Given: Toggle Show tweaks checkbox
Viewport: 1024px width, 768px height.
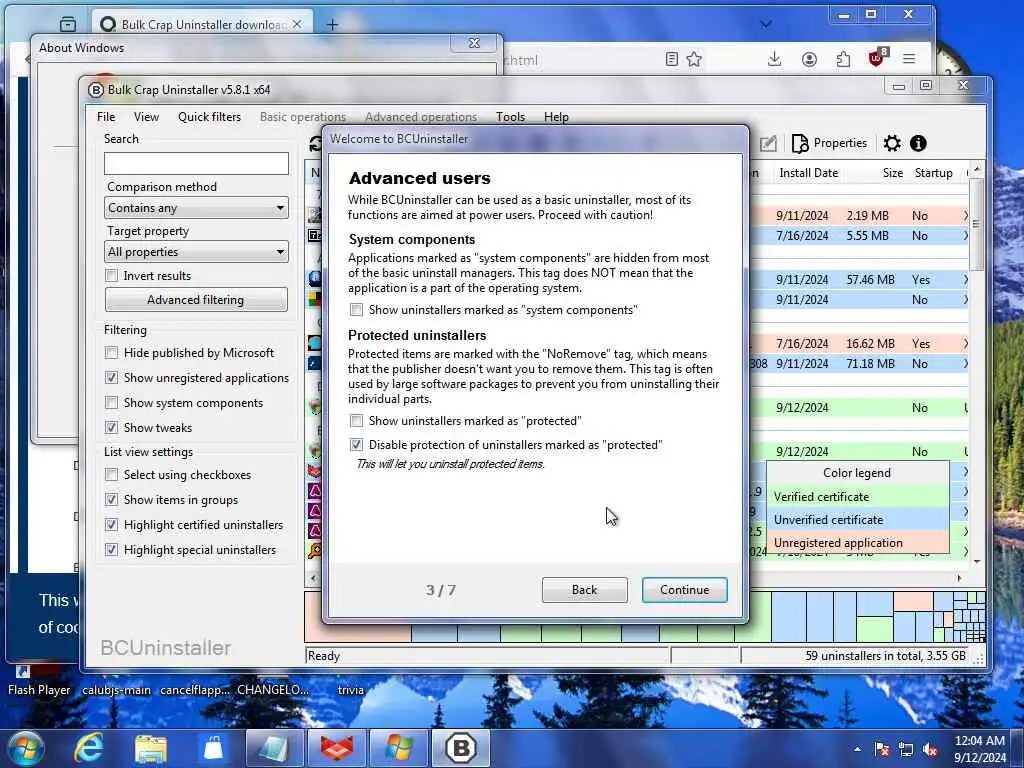Looking at the screenshot, I should (x=112, y=428).
